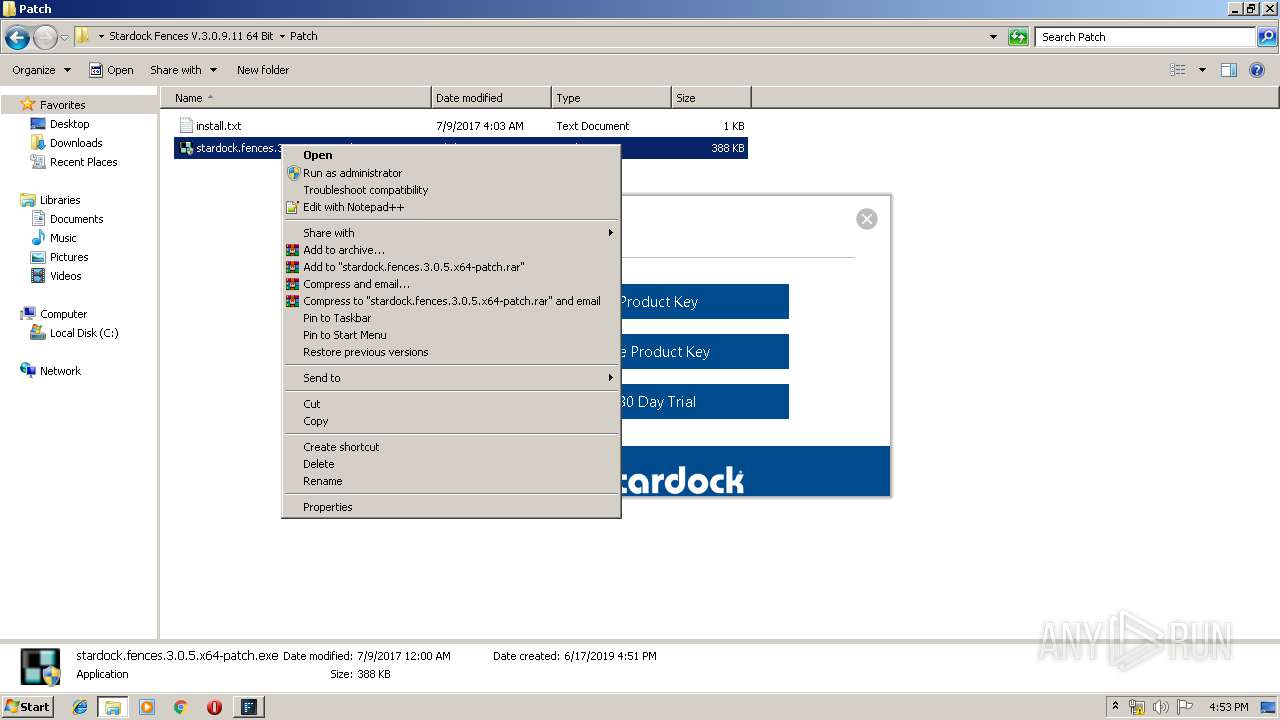
Task: Click the Back navigation arrow
Action: tap(17, 38)
